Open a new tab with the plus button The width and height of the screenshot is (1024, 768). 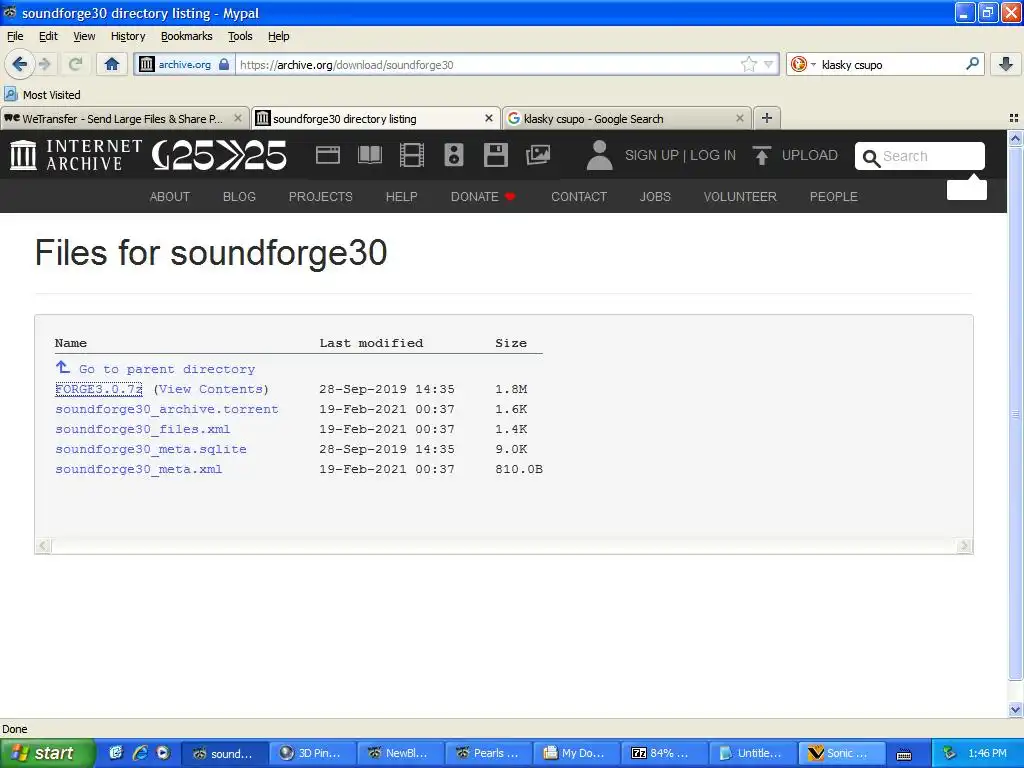point(767,118)
